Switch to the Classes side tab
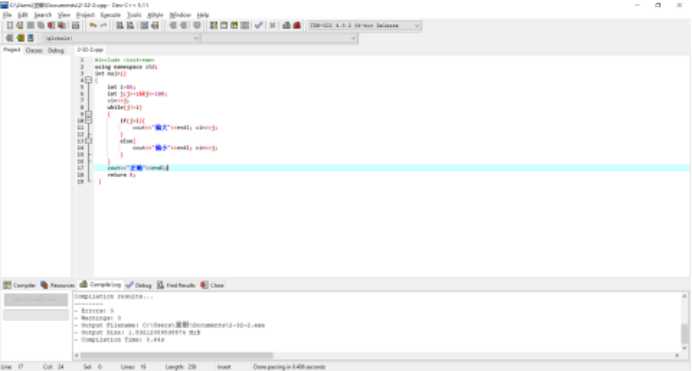The height and width of the screenshot is (371, 692). (34, 51)
